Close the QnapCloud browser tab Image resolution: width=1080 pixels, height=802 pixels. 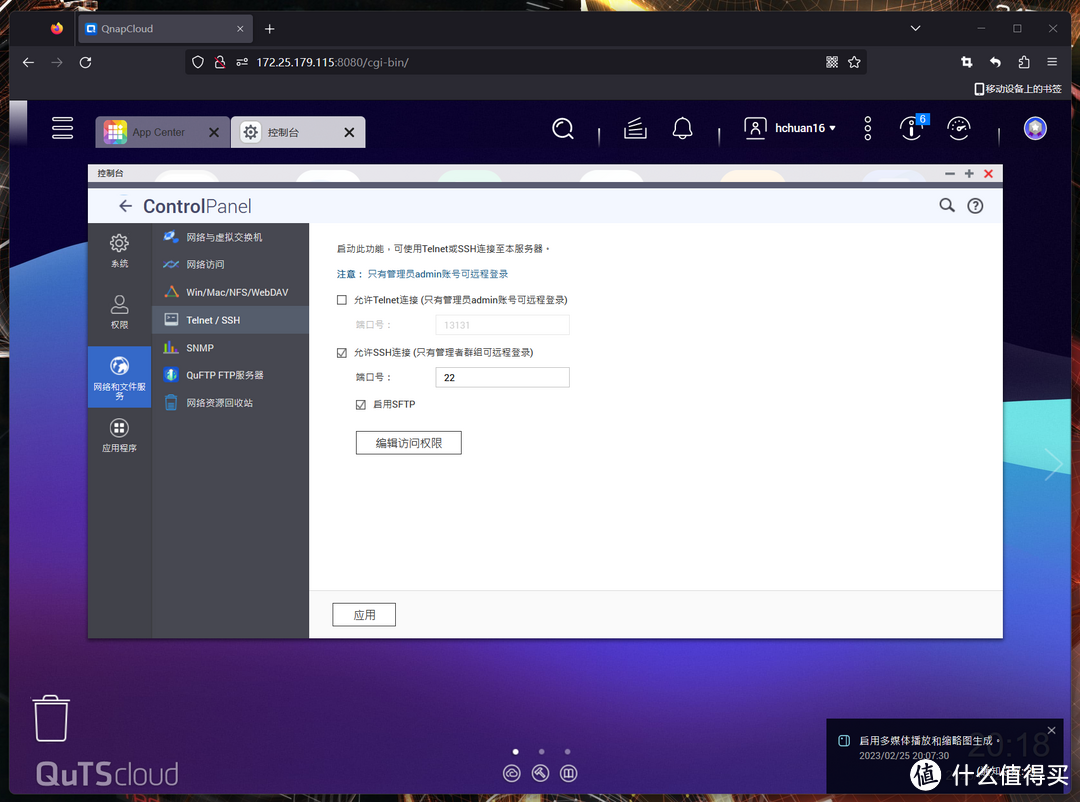pos(240,29)
